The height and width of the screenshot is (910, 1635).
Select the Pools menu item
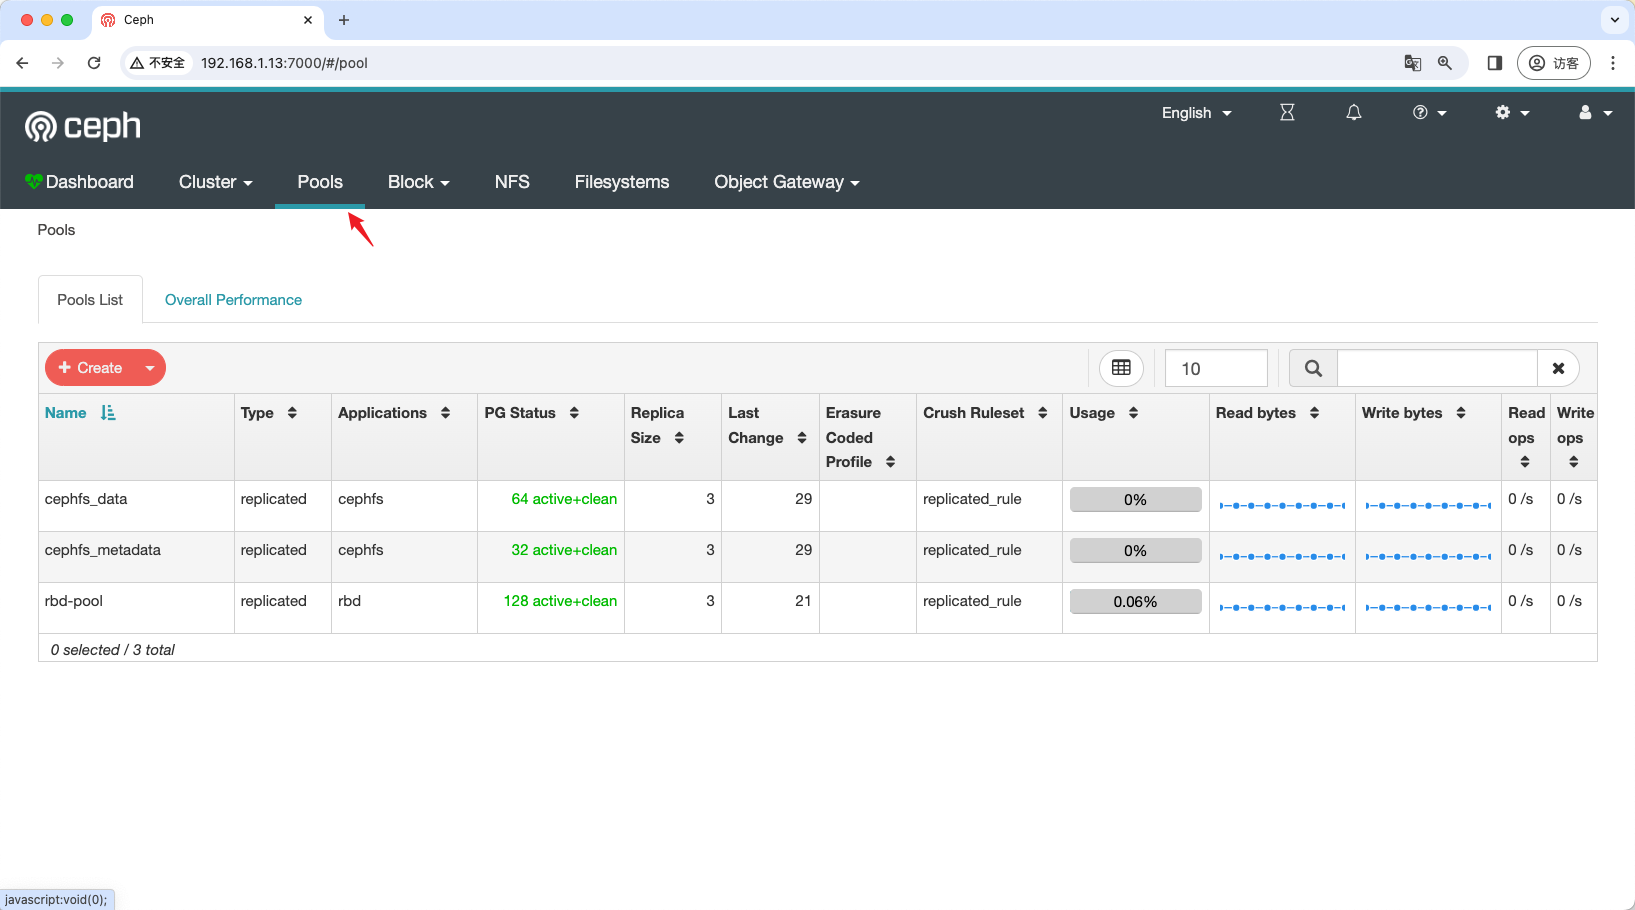pos(320,182)
